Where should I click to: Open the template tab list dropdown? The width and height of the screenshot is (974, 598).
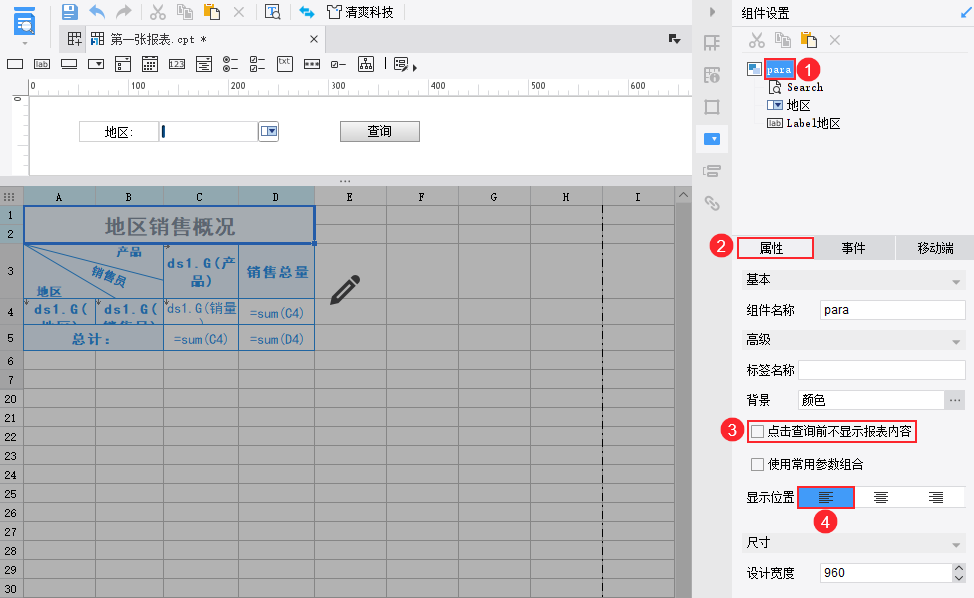click(x=675, y=39)
